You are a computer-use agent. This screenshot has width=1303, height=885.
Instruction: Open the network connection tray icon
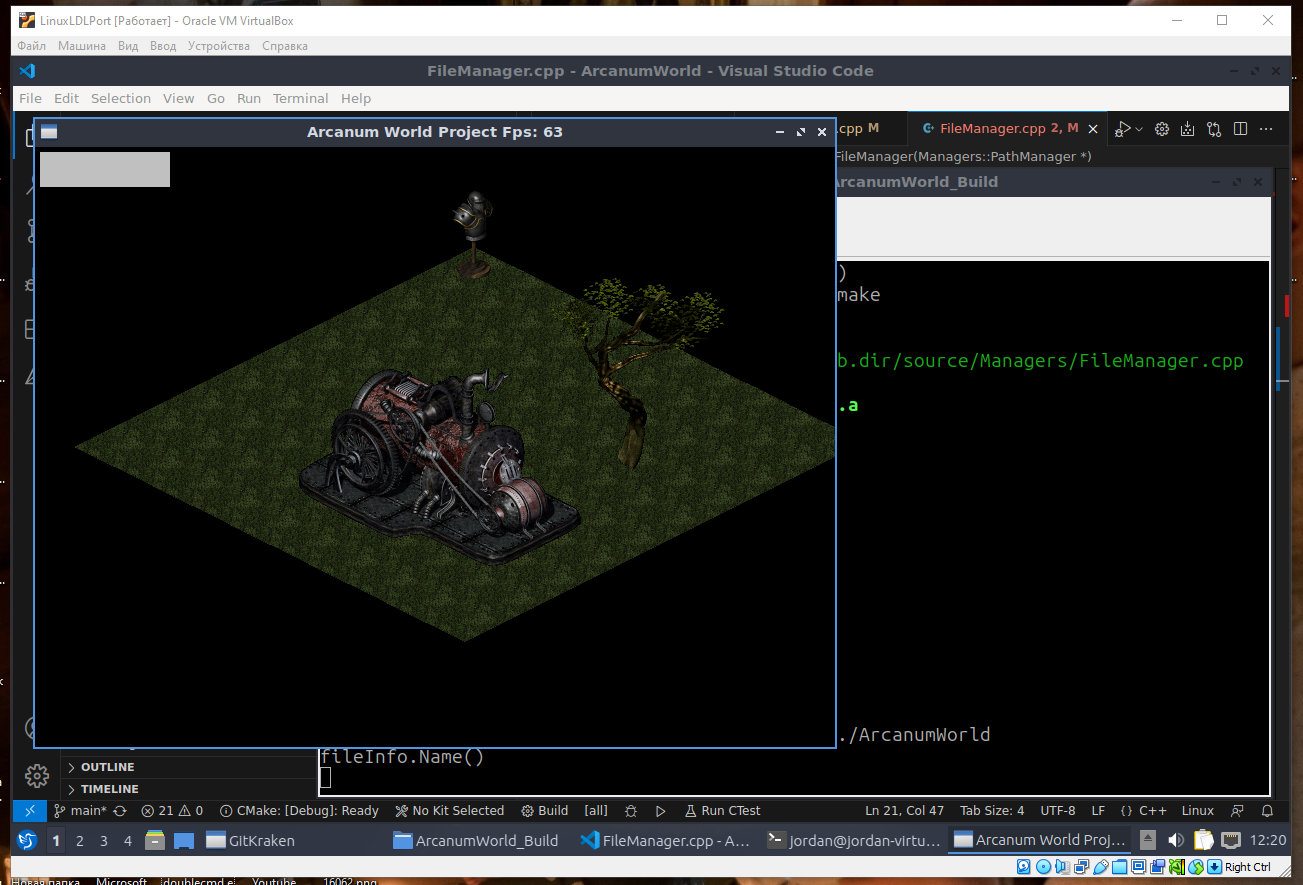coord(1230,840)
